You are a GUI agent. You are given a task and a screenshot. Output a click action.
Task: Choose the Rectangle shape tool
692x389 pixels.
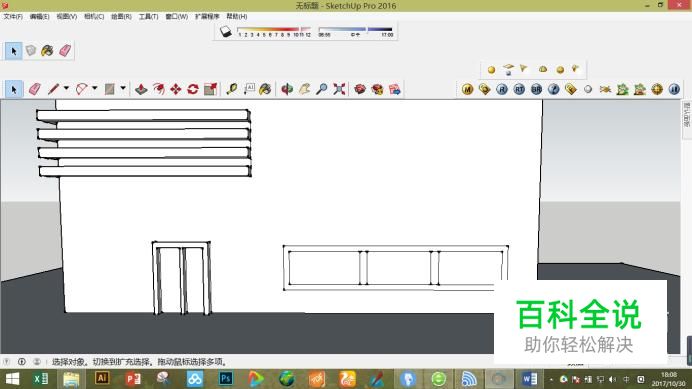tap(110, 89)
